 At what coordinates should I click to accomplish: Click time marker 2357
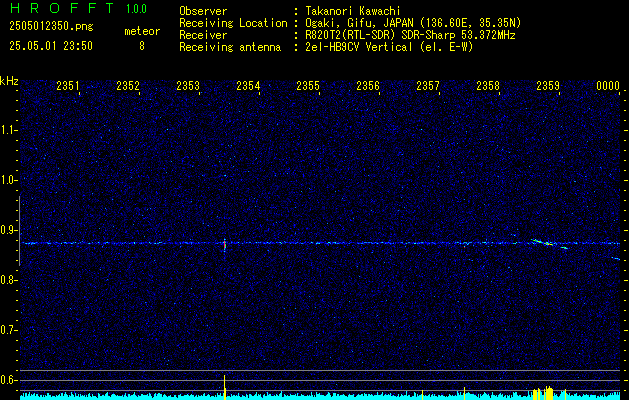[428, 85]
